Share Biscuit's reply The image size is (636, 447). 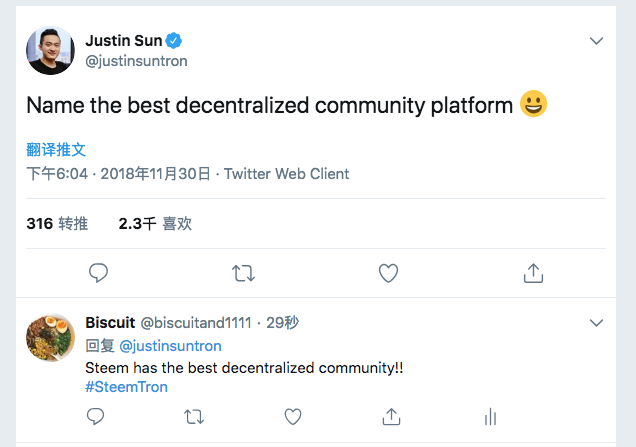click(x=391, y=417)
